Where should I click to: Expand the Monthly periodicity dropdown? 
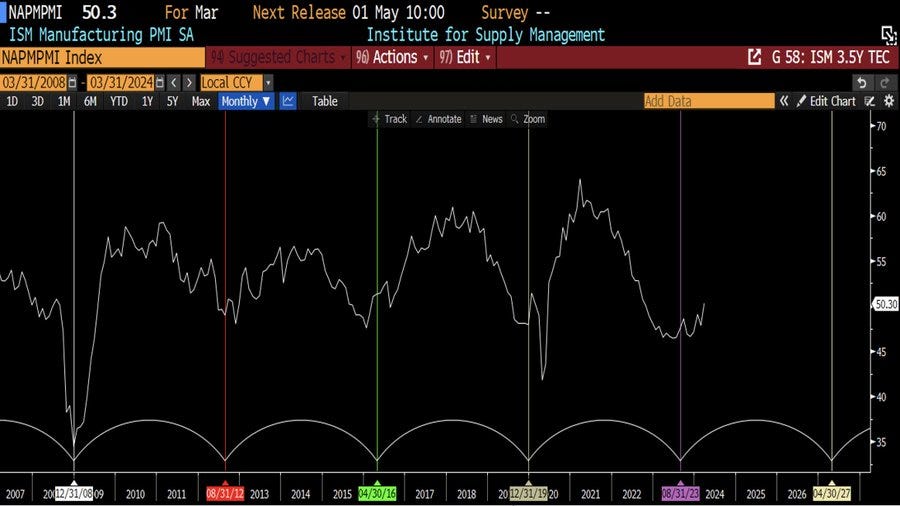pyautogui.click(x=246, y=101)
